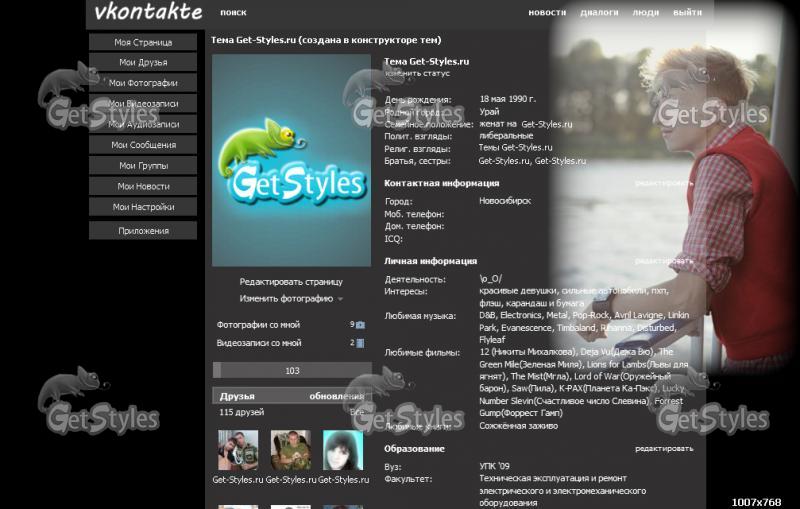Open Фотографии со мной
Screen dimensions: 800x509
click(258, 324)
